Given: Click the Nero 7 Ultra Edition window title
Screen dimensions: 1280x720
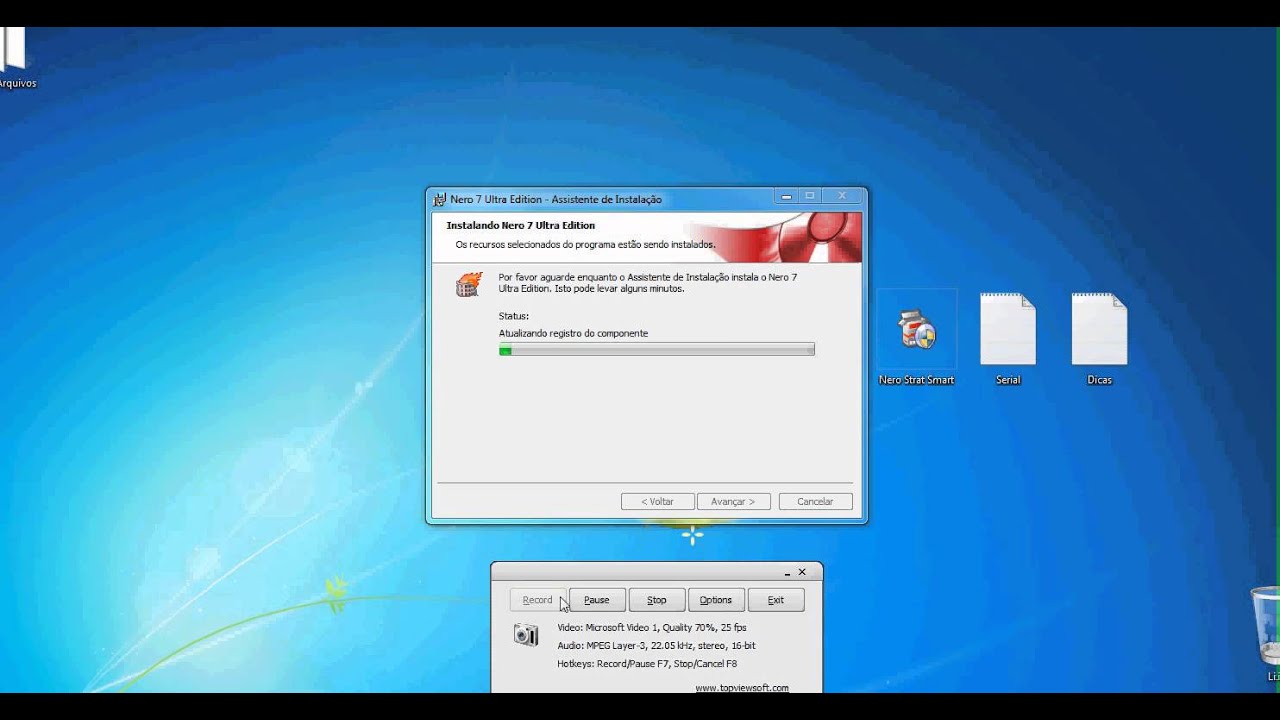Looking at the screenshot, I should (x=556, y=199).
